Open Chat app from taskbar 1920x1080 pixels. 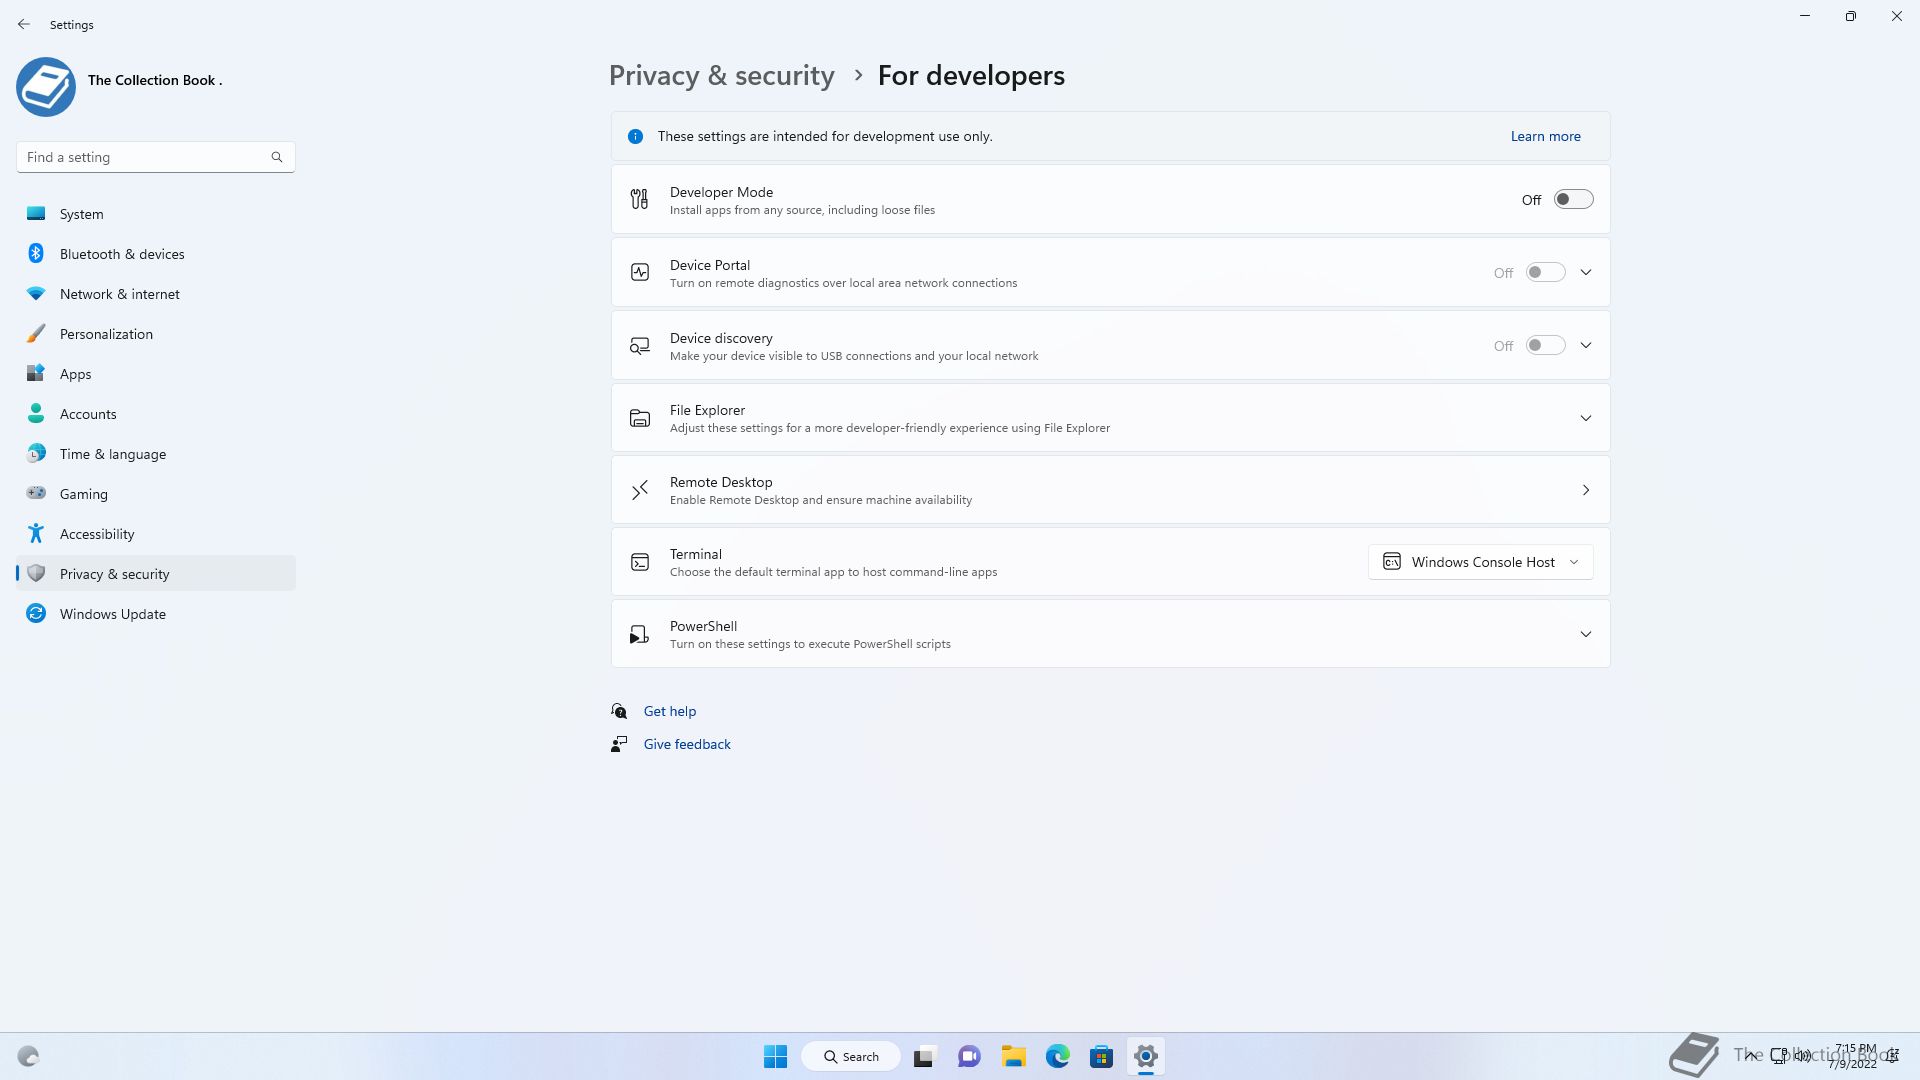pos(969,1056)
